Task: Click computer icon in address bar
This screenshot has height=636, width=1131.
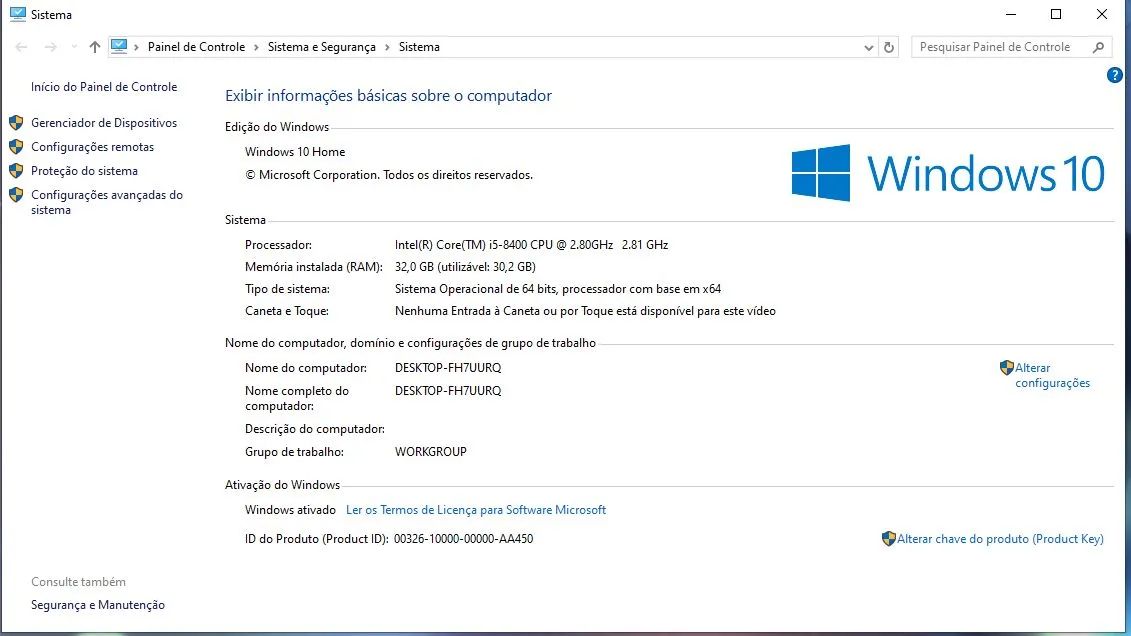Action: (119, 46)
